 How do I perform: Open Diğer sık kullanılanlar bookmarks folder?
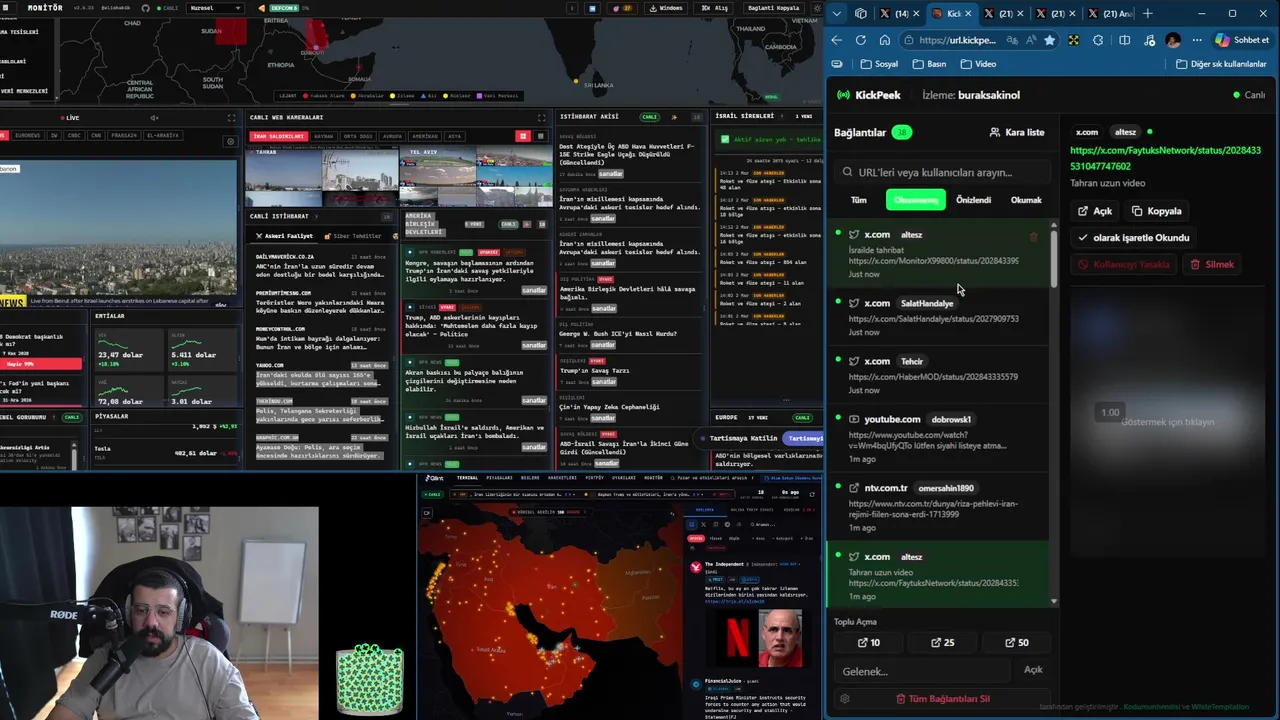pyautogui.click(x=1221, y=64)
